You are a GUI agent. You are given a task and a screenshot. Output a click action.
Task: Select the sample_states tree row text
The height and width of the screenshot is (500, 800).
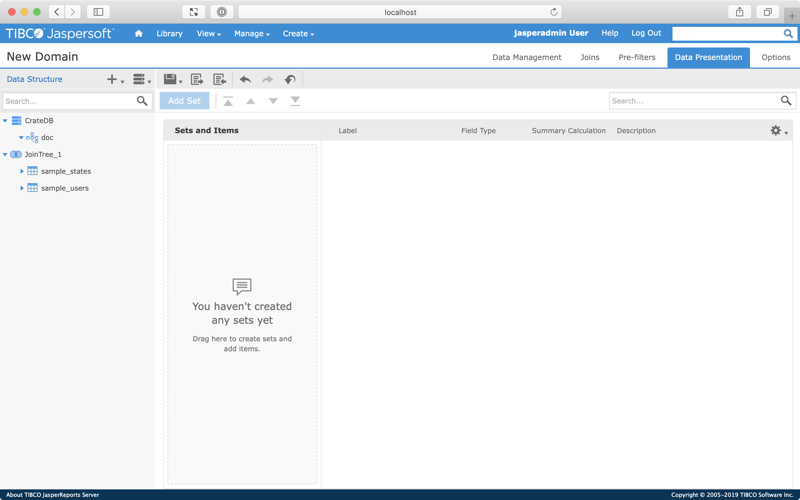click(66, 171)
